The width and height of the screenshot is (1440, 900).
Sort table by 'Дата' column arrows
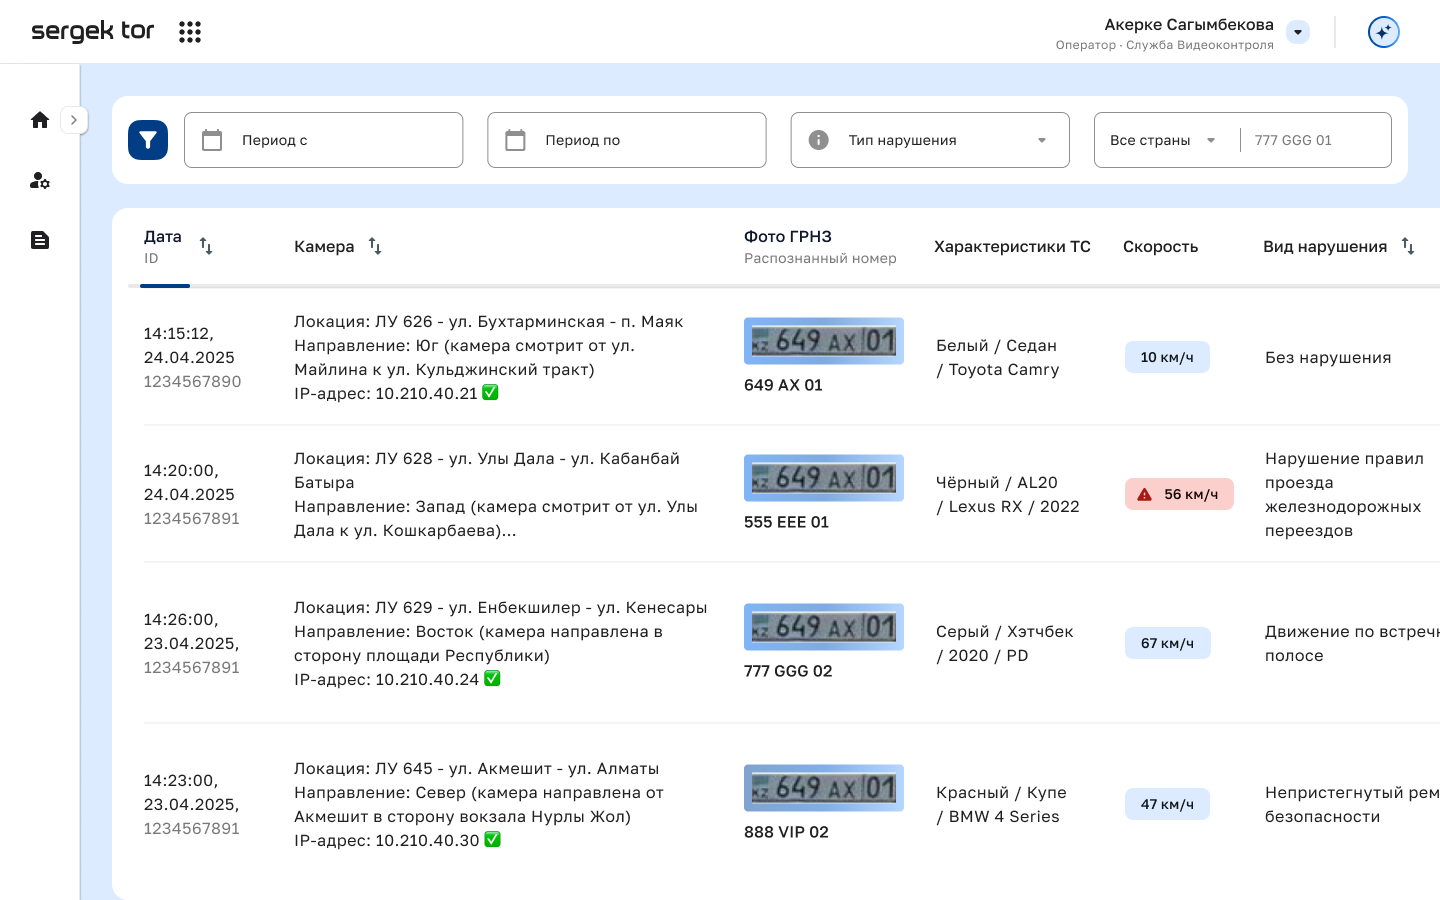tap(206, 246)
